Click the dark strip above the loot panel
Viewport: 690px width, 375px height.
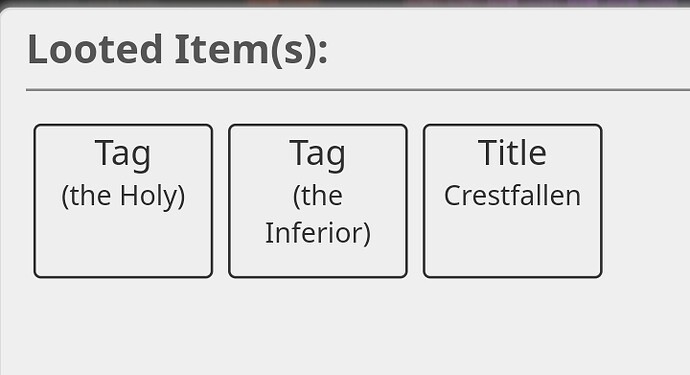point(345,3)
